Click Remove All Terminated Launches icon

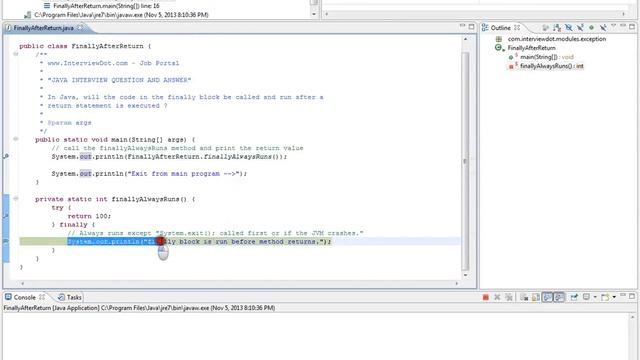tap(509, 297)
